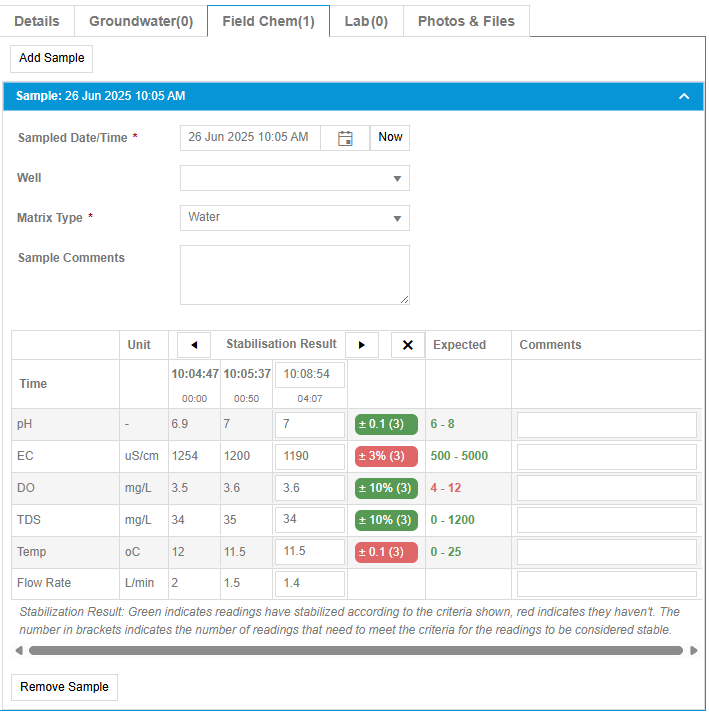Switch to the Groundwater(0) tab
Screen dimensions: 709x715
pyautogui.click(x=141, y=21)
